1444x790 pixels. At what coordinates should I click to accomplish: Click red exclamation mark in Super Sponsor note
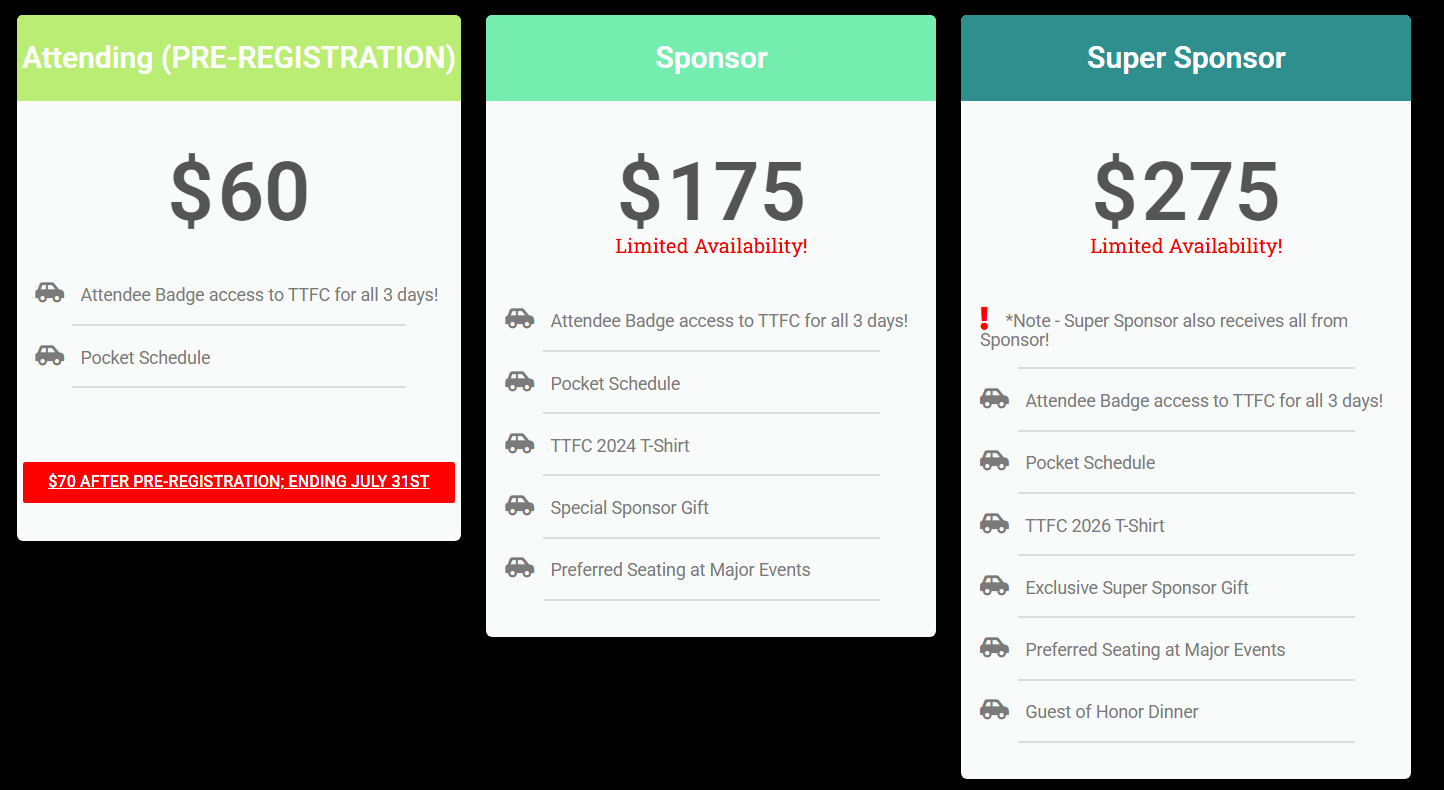click(985, 319)
